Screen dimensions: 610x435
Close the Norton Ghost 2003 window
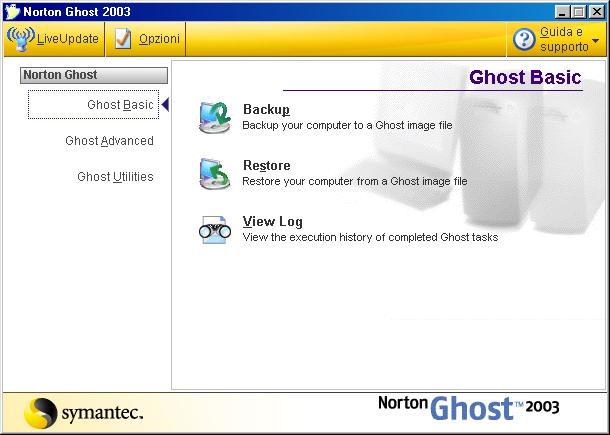click(597, 12)
